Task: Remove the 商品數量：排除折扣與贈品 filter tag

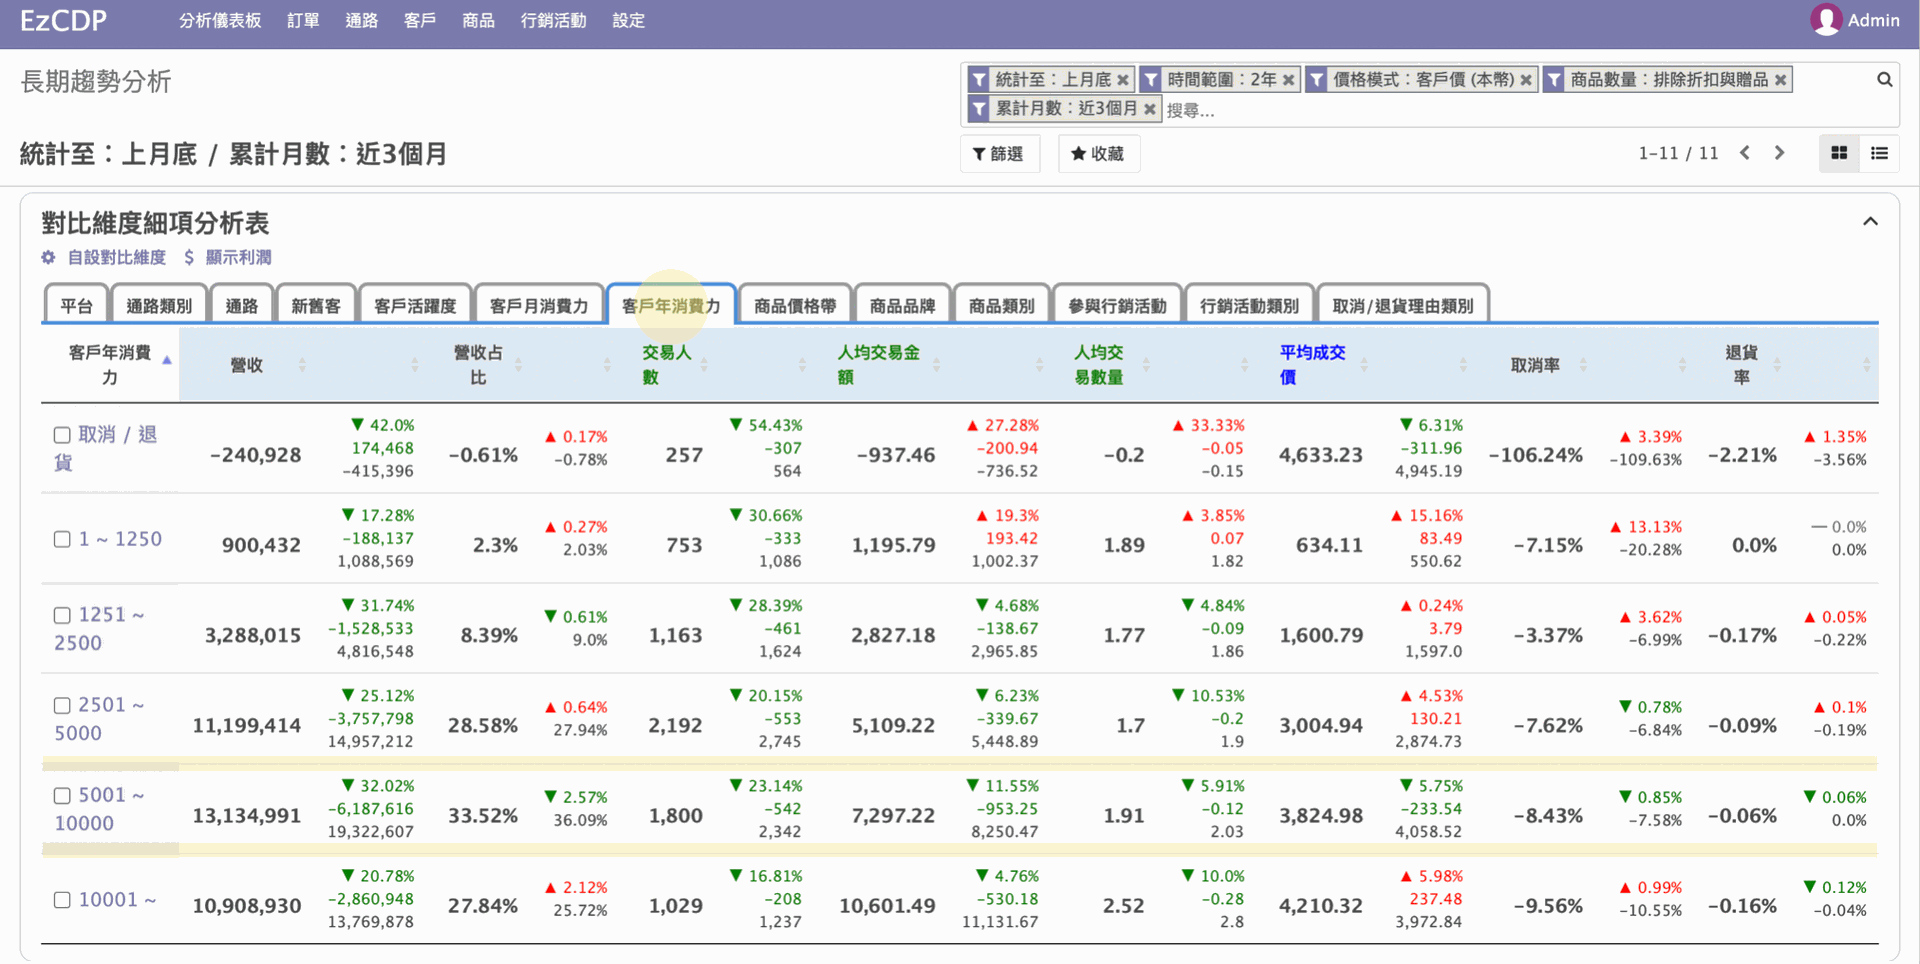Action: click(x=1780, y=80)
